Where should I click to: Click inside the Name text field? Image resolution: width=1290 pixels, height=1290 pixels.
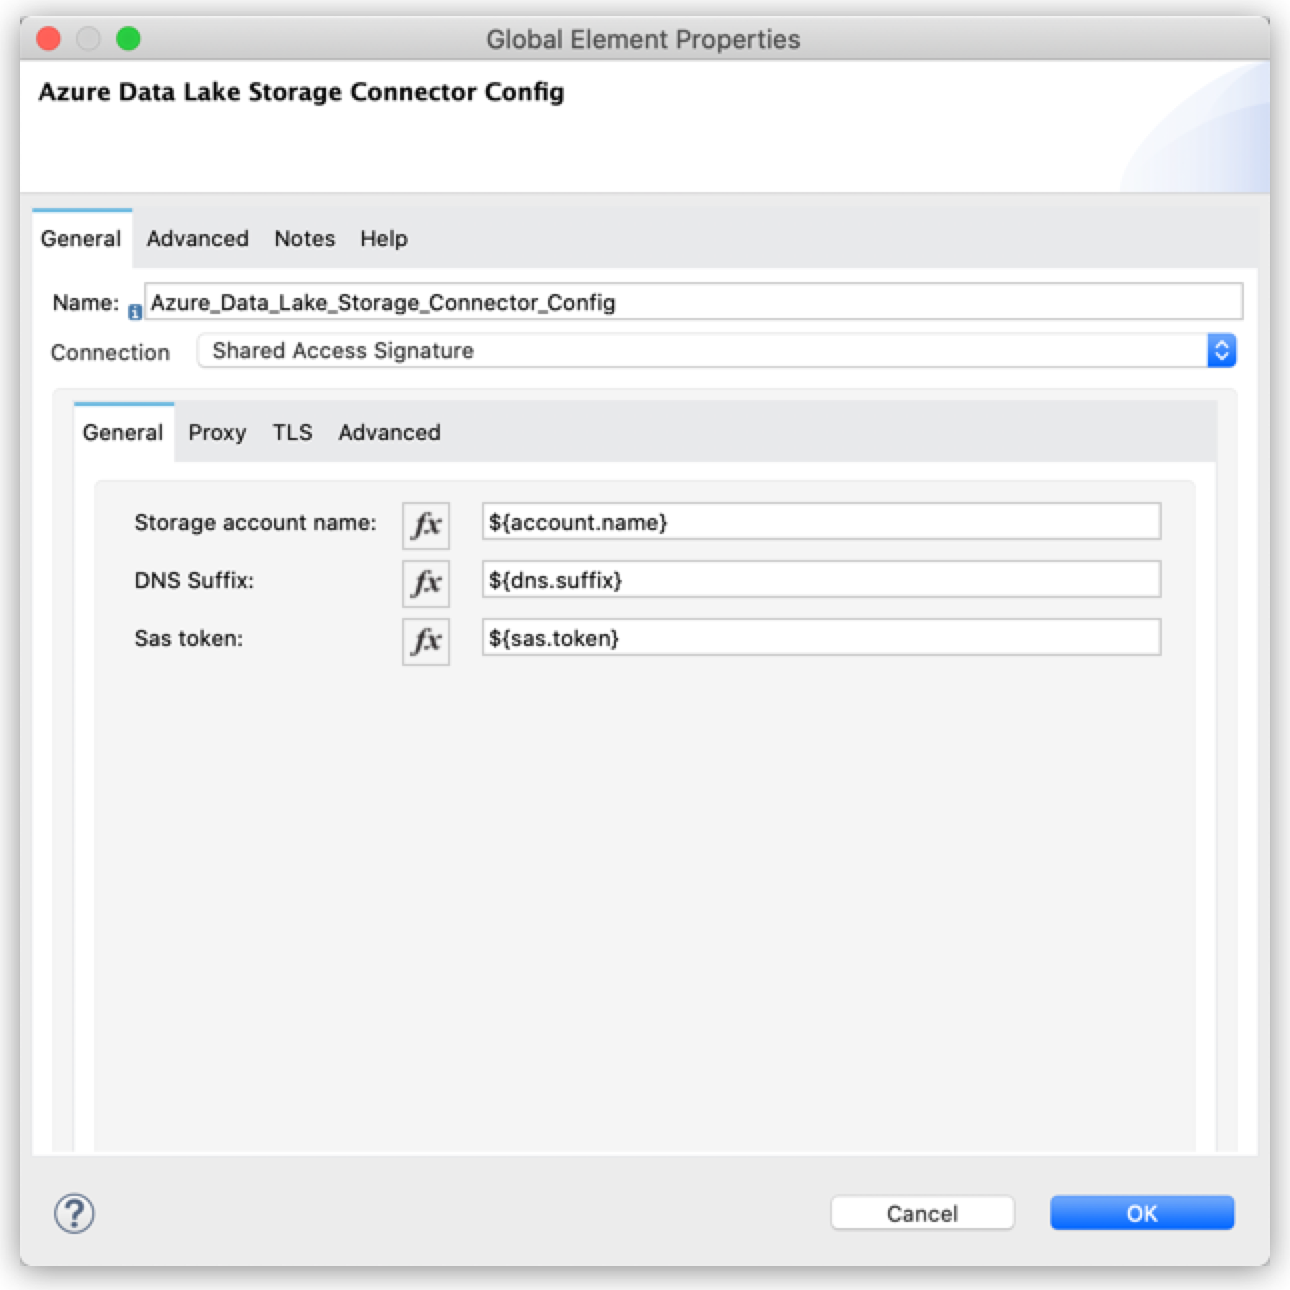pos(690,302)
